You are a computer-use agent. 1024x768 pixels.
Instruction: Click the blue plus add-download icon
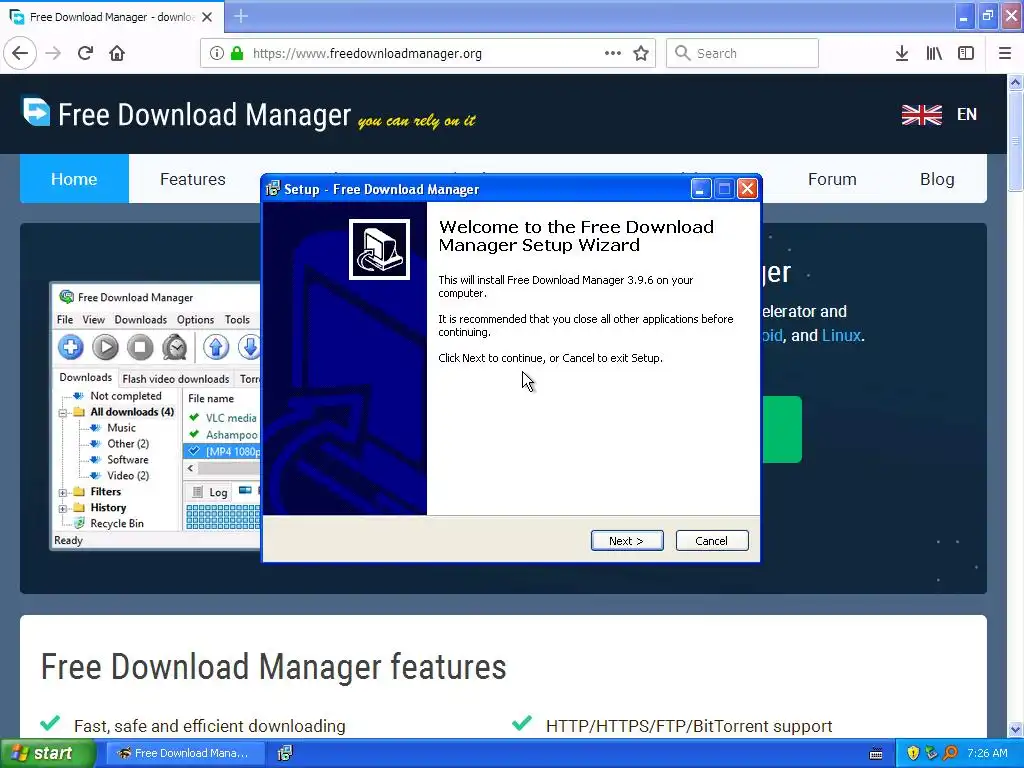click(71, 347)
